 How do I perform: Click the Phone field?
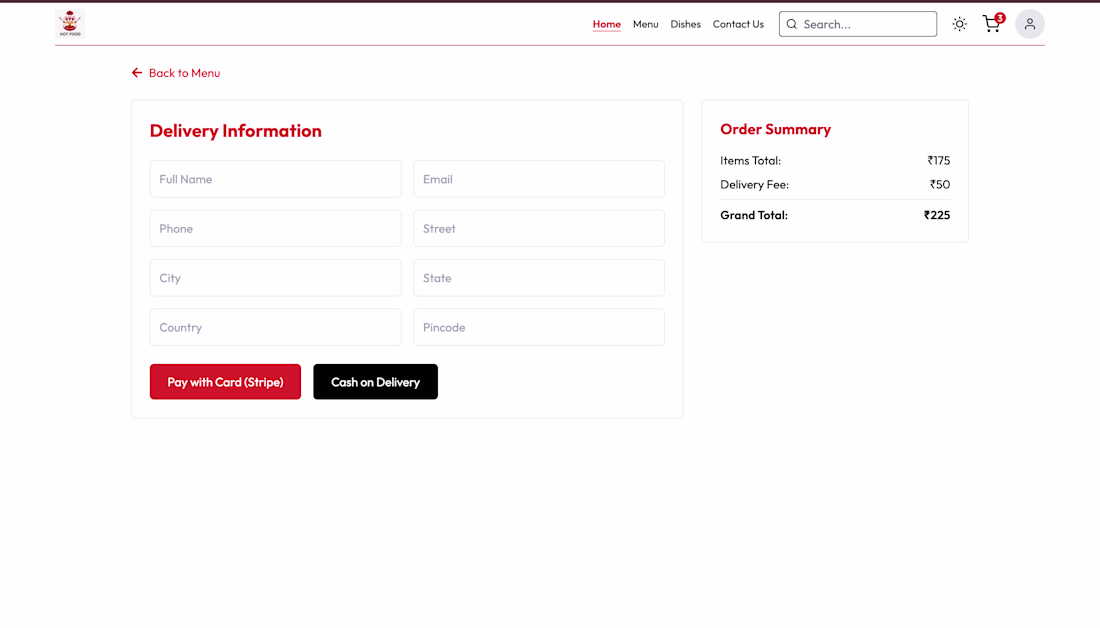point(275,228)
